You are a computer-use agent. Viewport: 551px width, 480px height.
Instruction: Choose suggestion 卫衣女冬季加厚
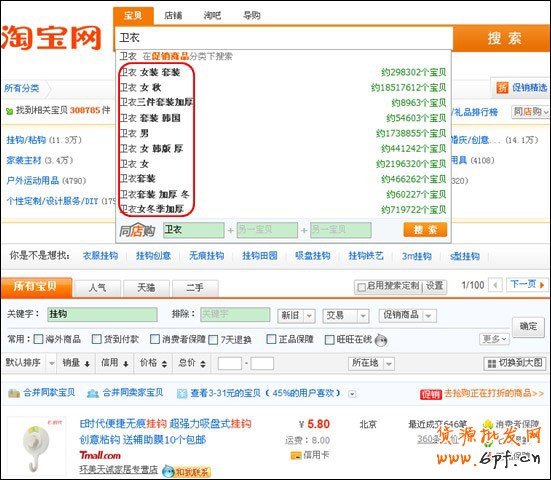click(x=152, y=209)
